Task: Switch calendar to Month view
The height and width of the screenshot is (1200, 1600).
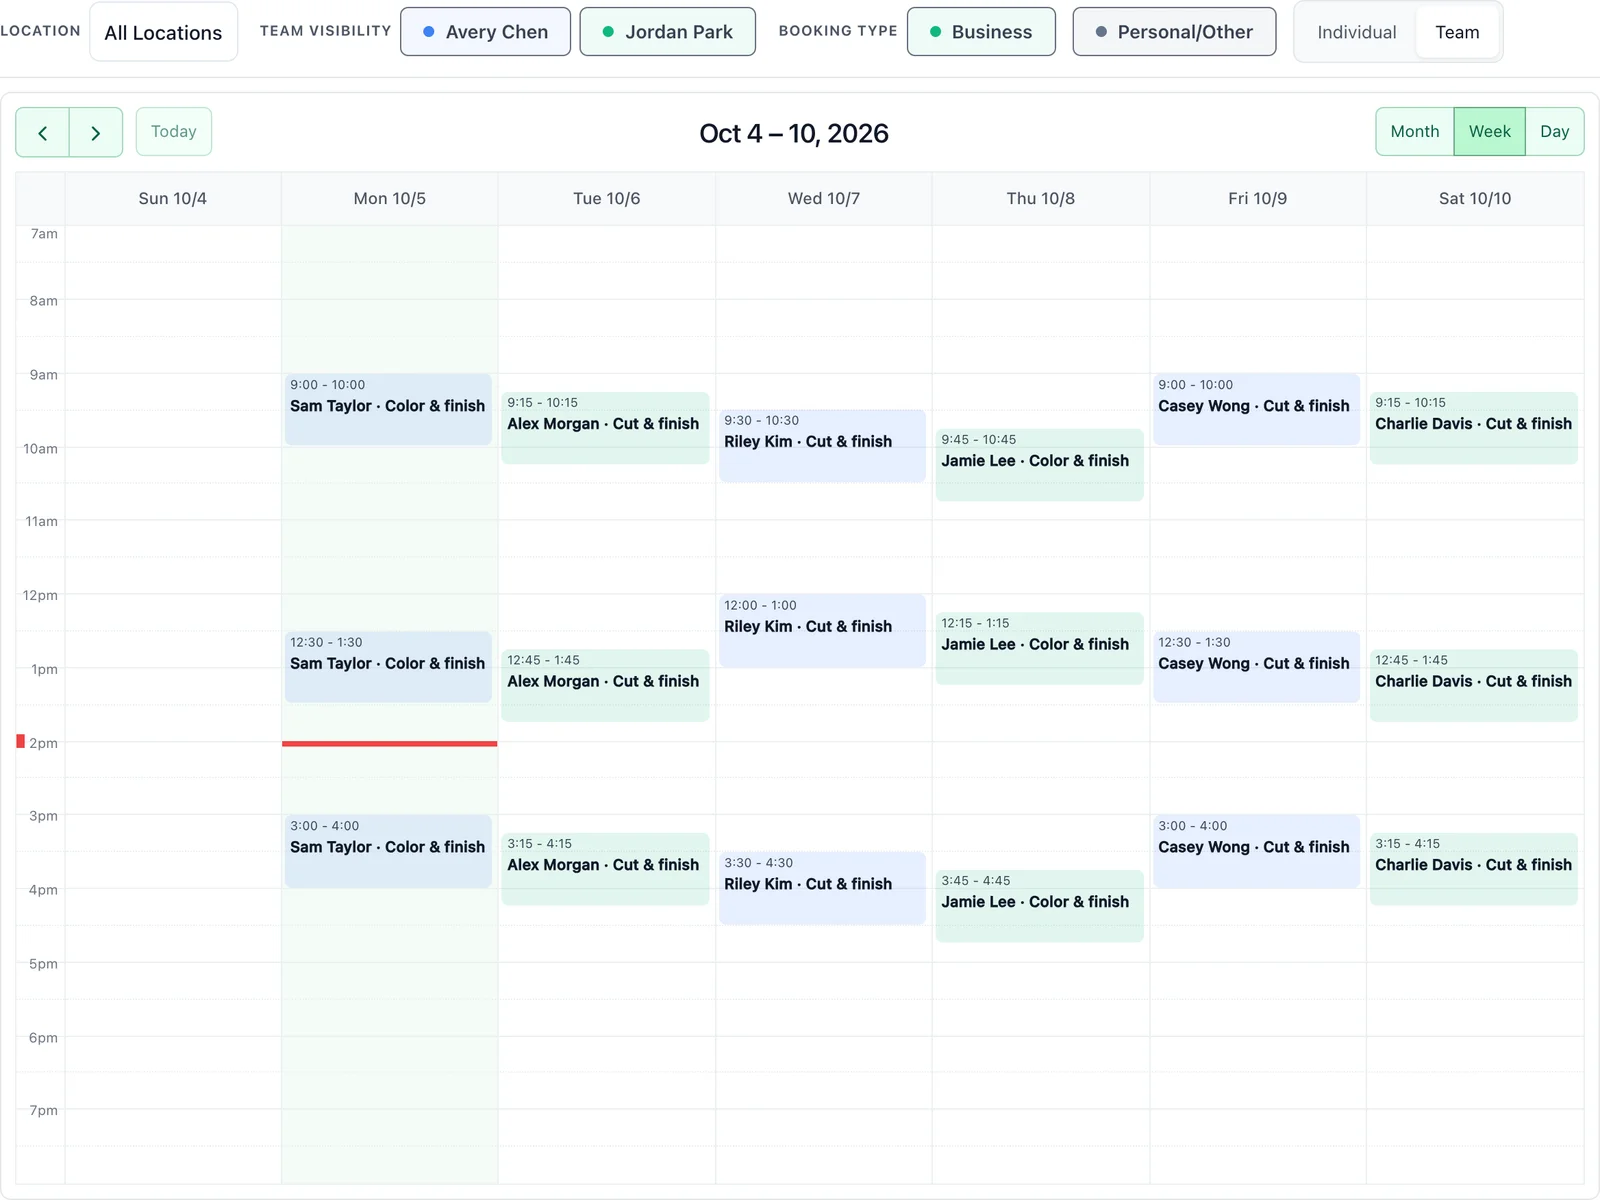Action: point(1415,132)
